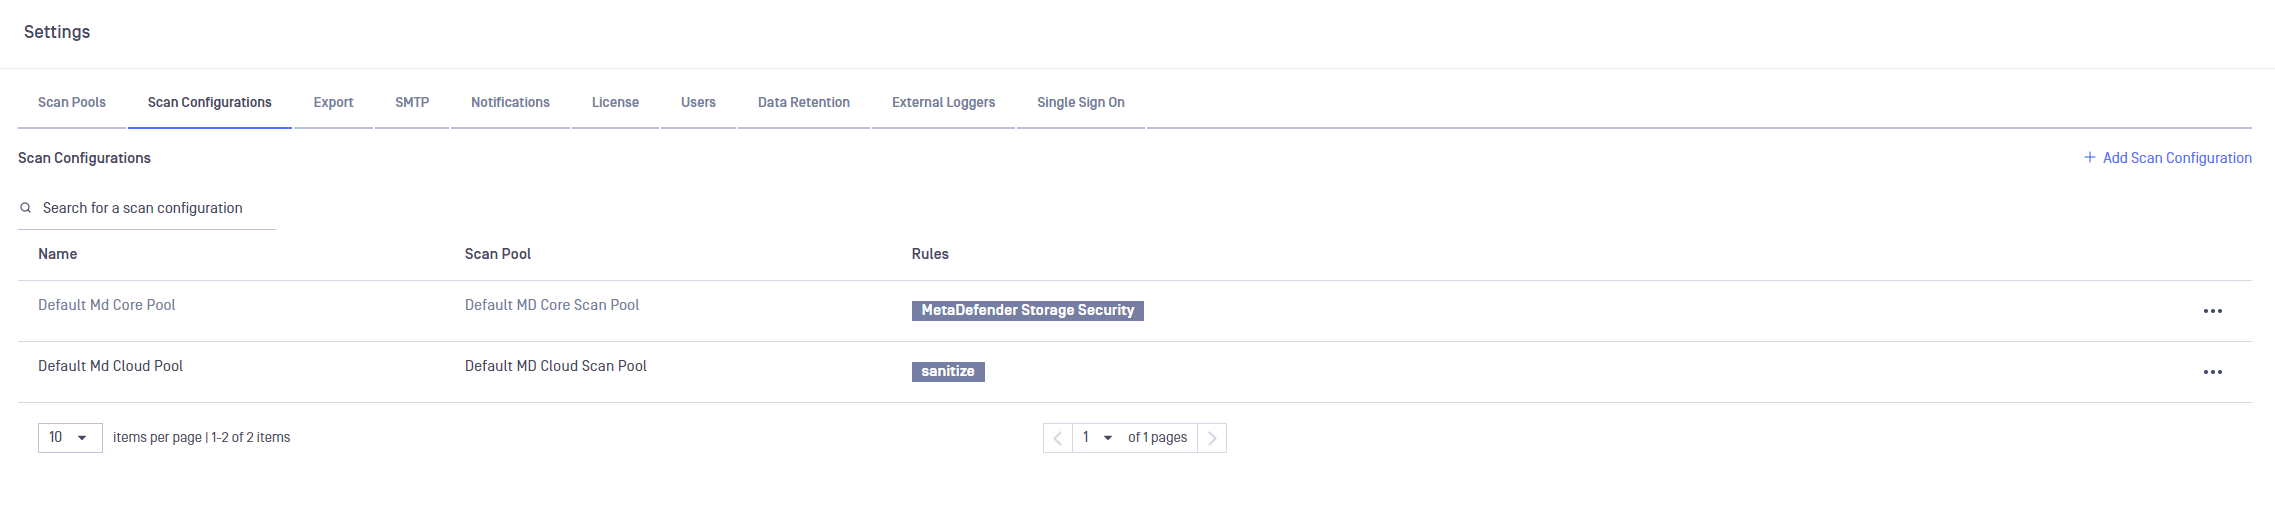
Task: Open the Data Retention tab
Action: pyautogui.click(x=803, y=102)
